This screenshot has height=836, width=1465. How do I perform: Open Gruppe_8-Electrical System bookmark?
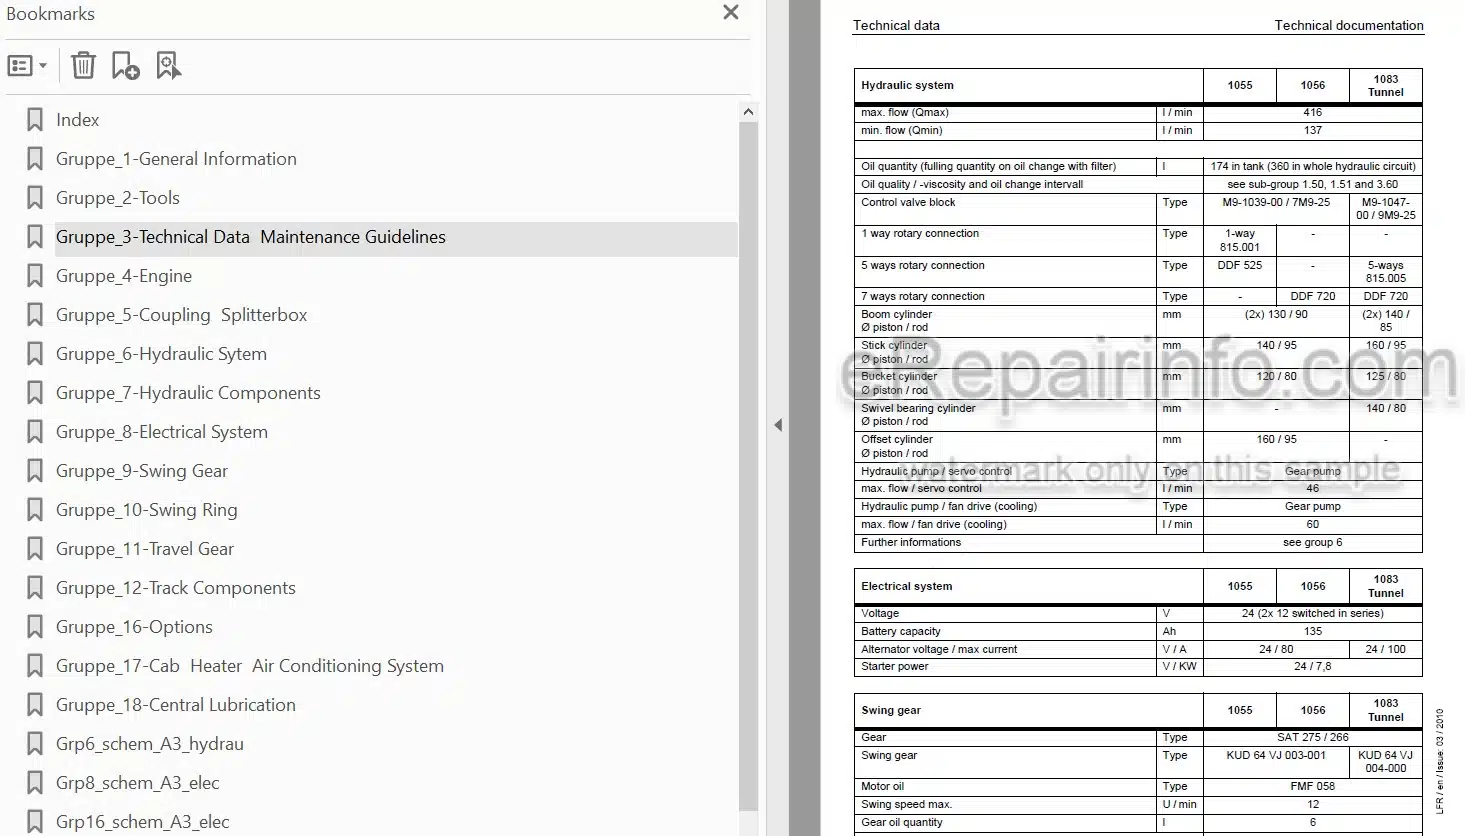162,432
